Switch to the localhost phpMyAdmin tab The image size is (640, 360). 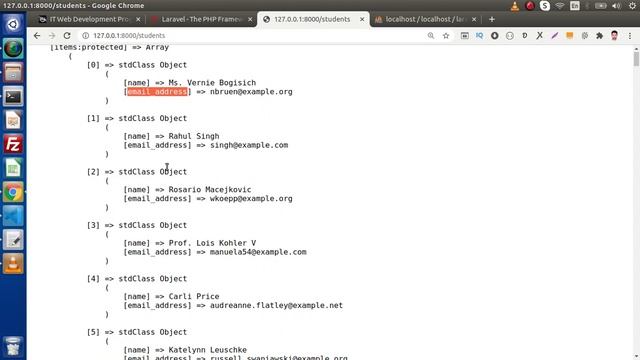coord(426,19)
